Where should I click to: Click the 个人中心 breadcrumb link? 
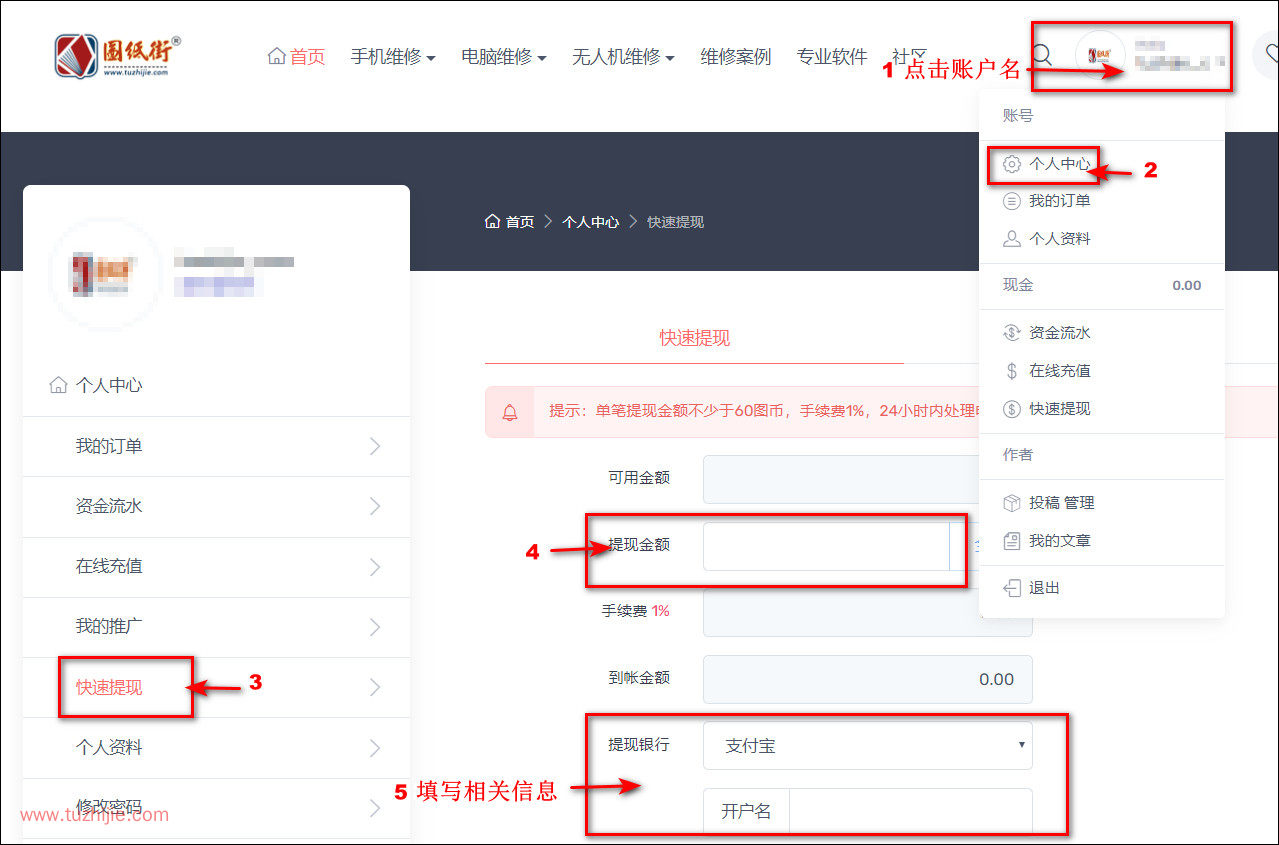[590, 222]
